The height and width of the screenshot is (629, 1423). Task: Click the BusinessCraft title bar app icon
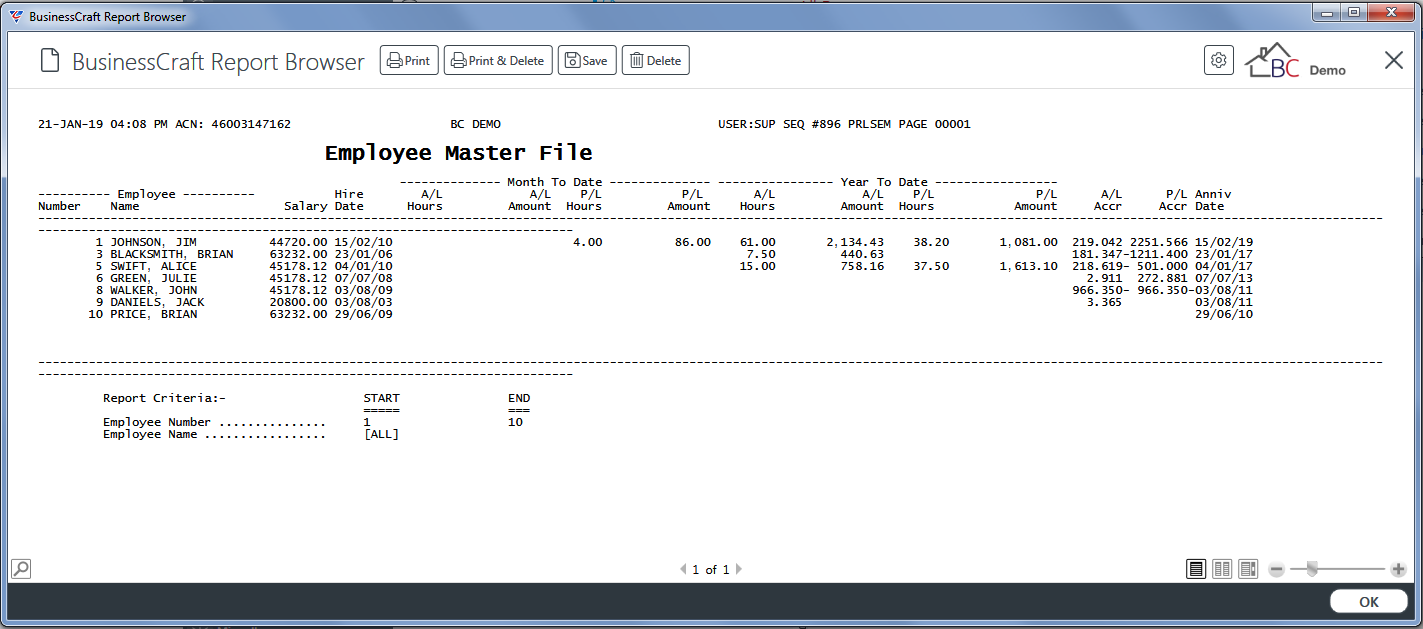click(x=16, y=16)
